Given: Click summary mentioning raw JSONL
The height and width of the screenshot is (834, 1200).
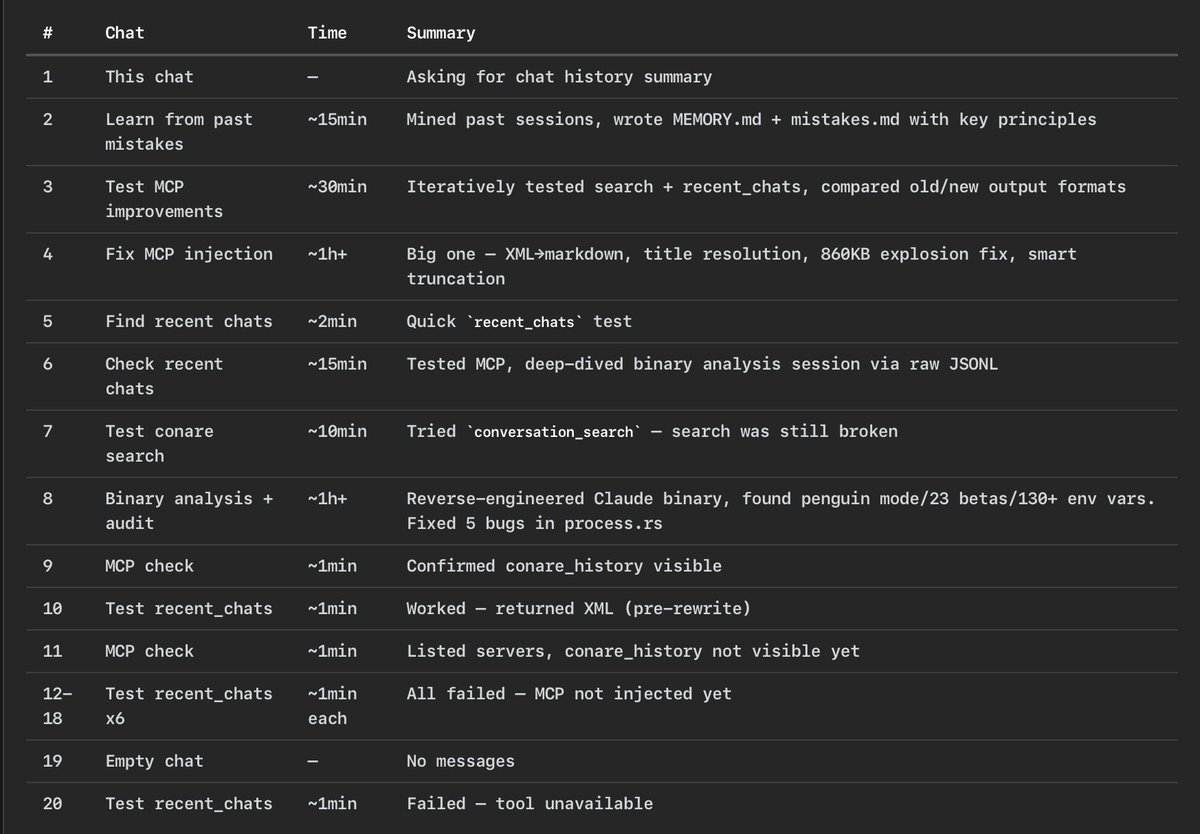Looking at the screenshot, I should (702, 364).
